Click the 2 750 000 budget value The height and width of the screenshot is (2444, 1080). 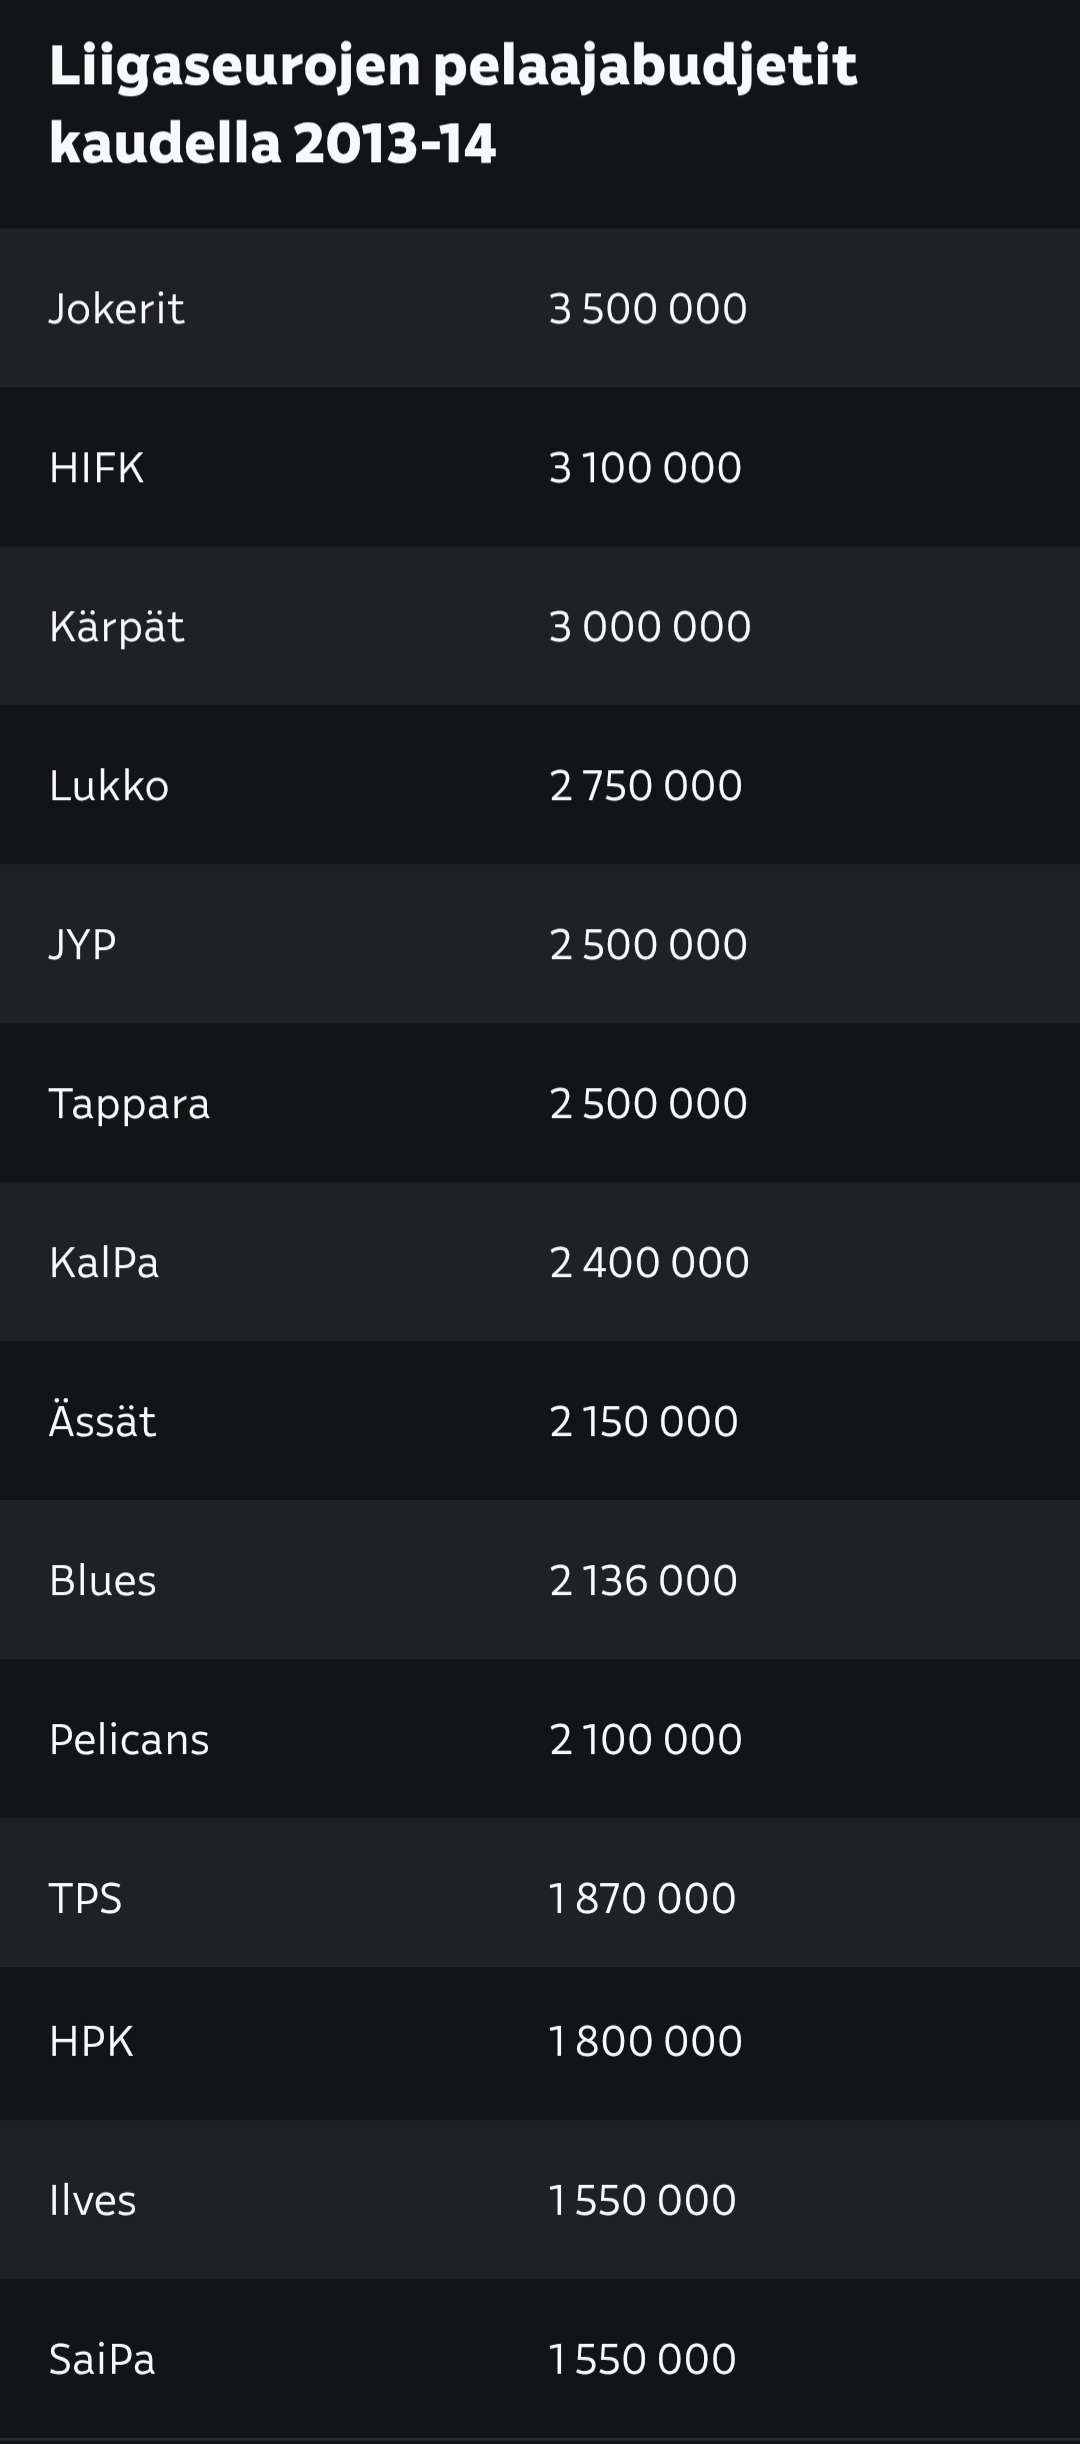[646, 786]
